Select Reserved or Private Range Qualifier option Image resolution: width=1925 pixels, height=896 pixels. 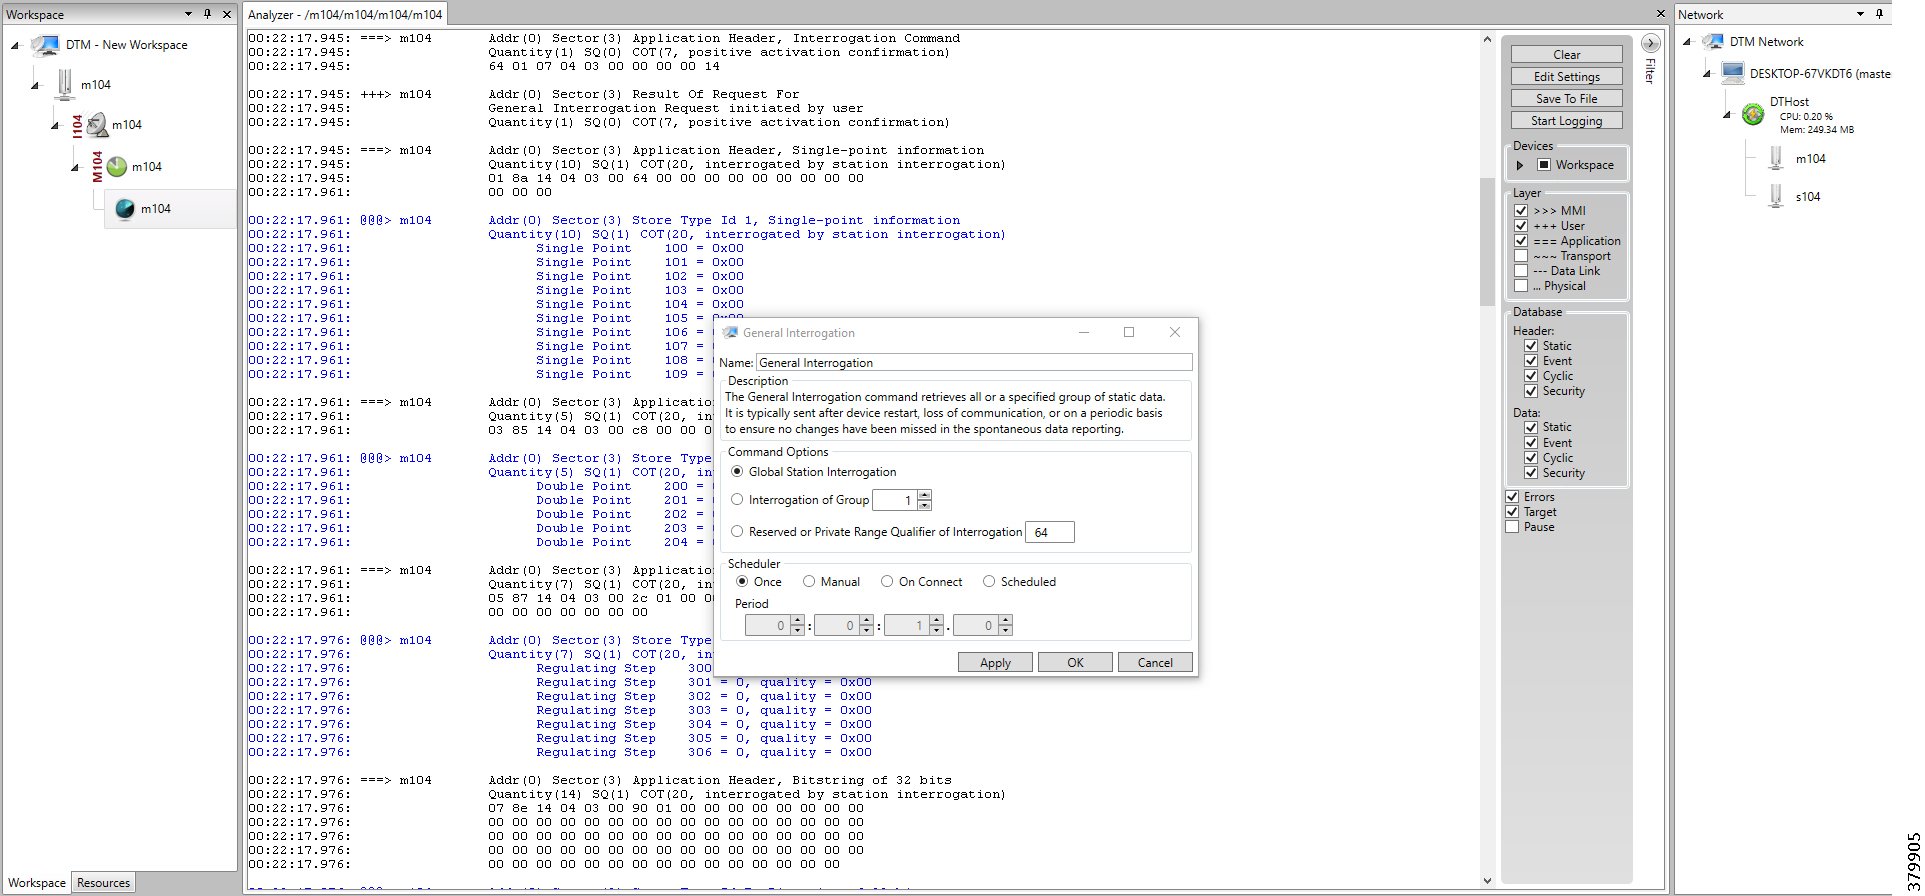pyautogui.click(x=737, y=531)
